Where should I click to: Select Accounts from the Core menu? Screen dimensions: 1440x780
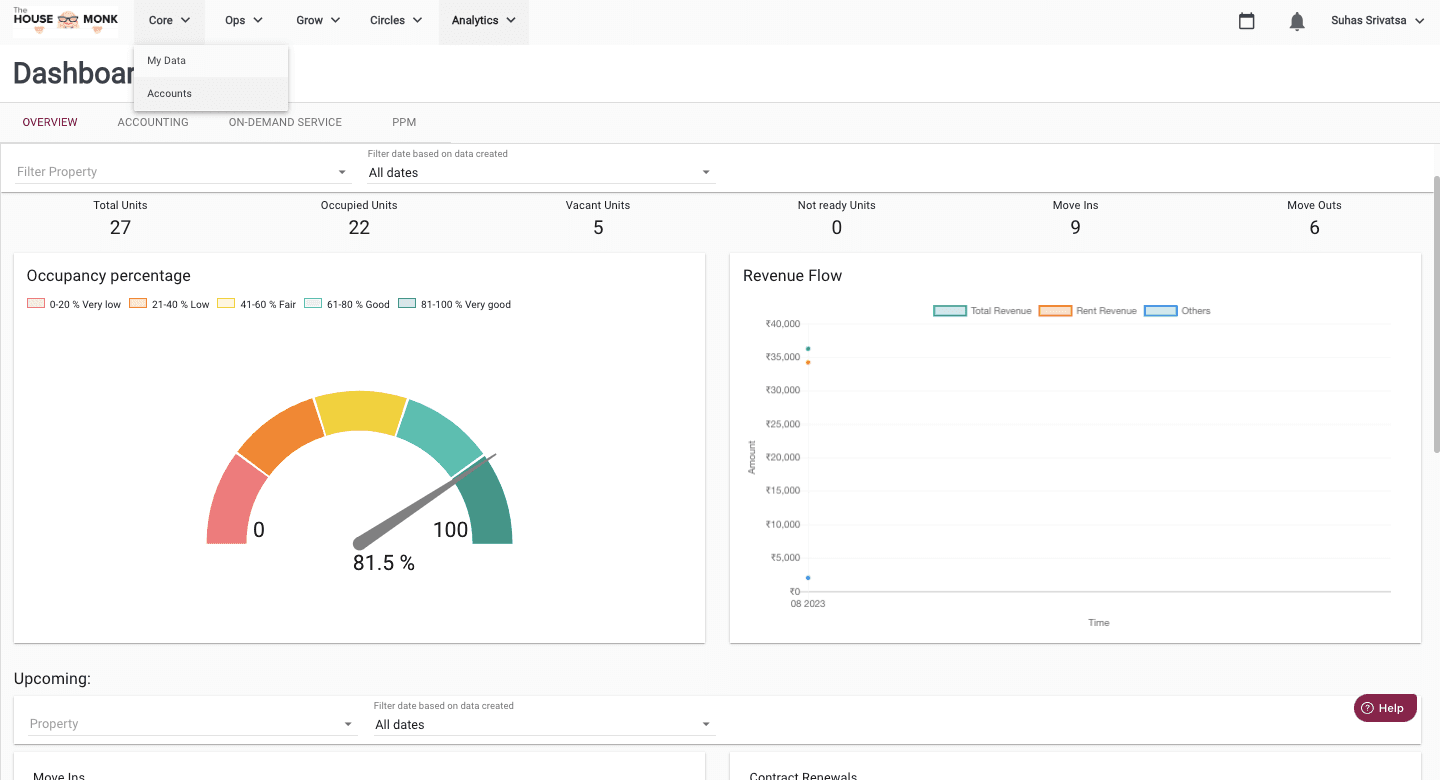pyautogui.click(x=170, y=94)
